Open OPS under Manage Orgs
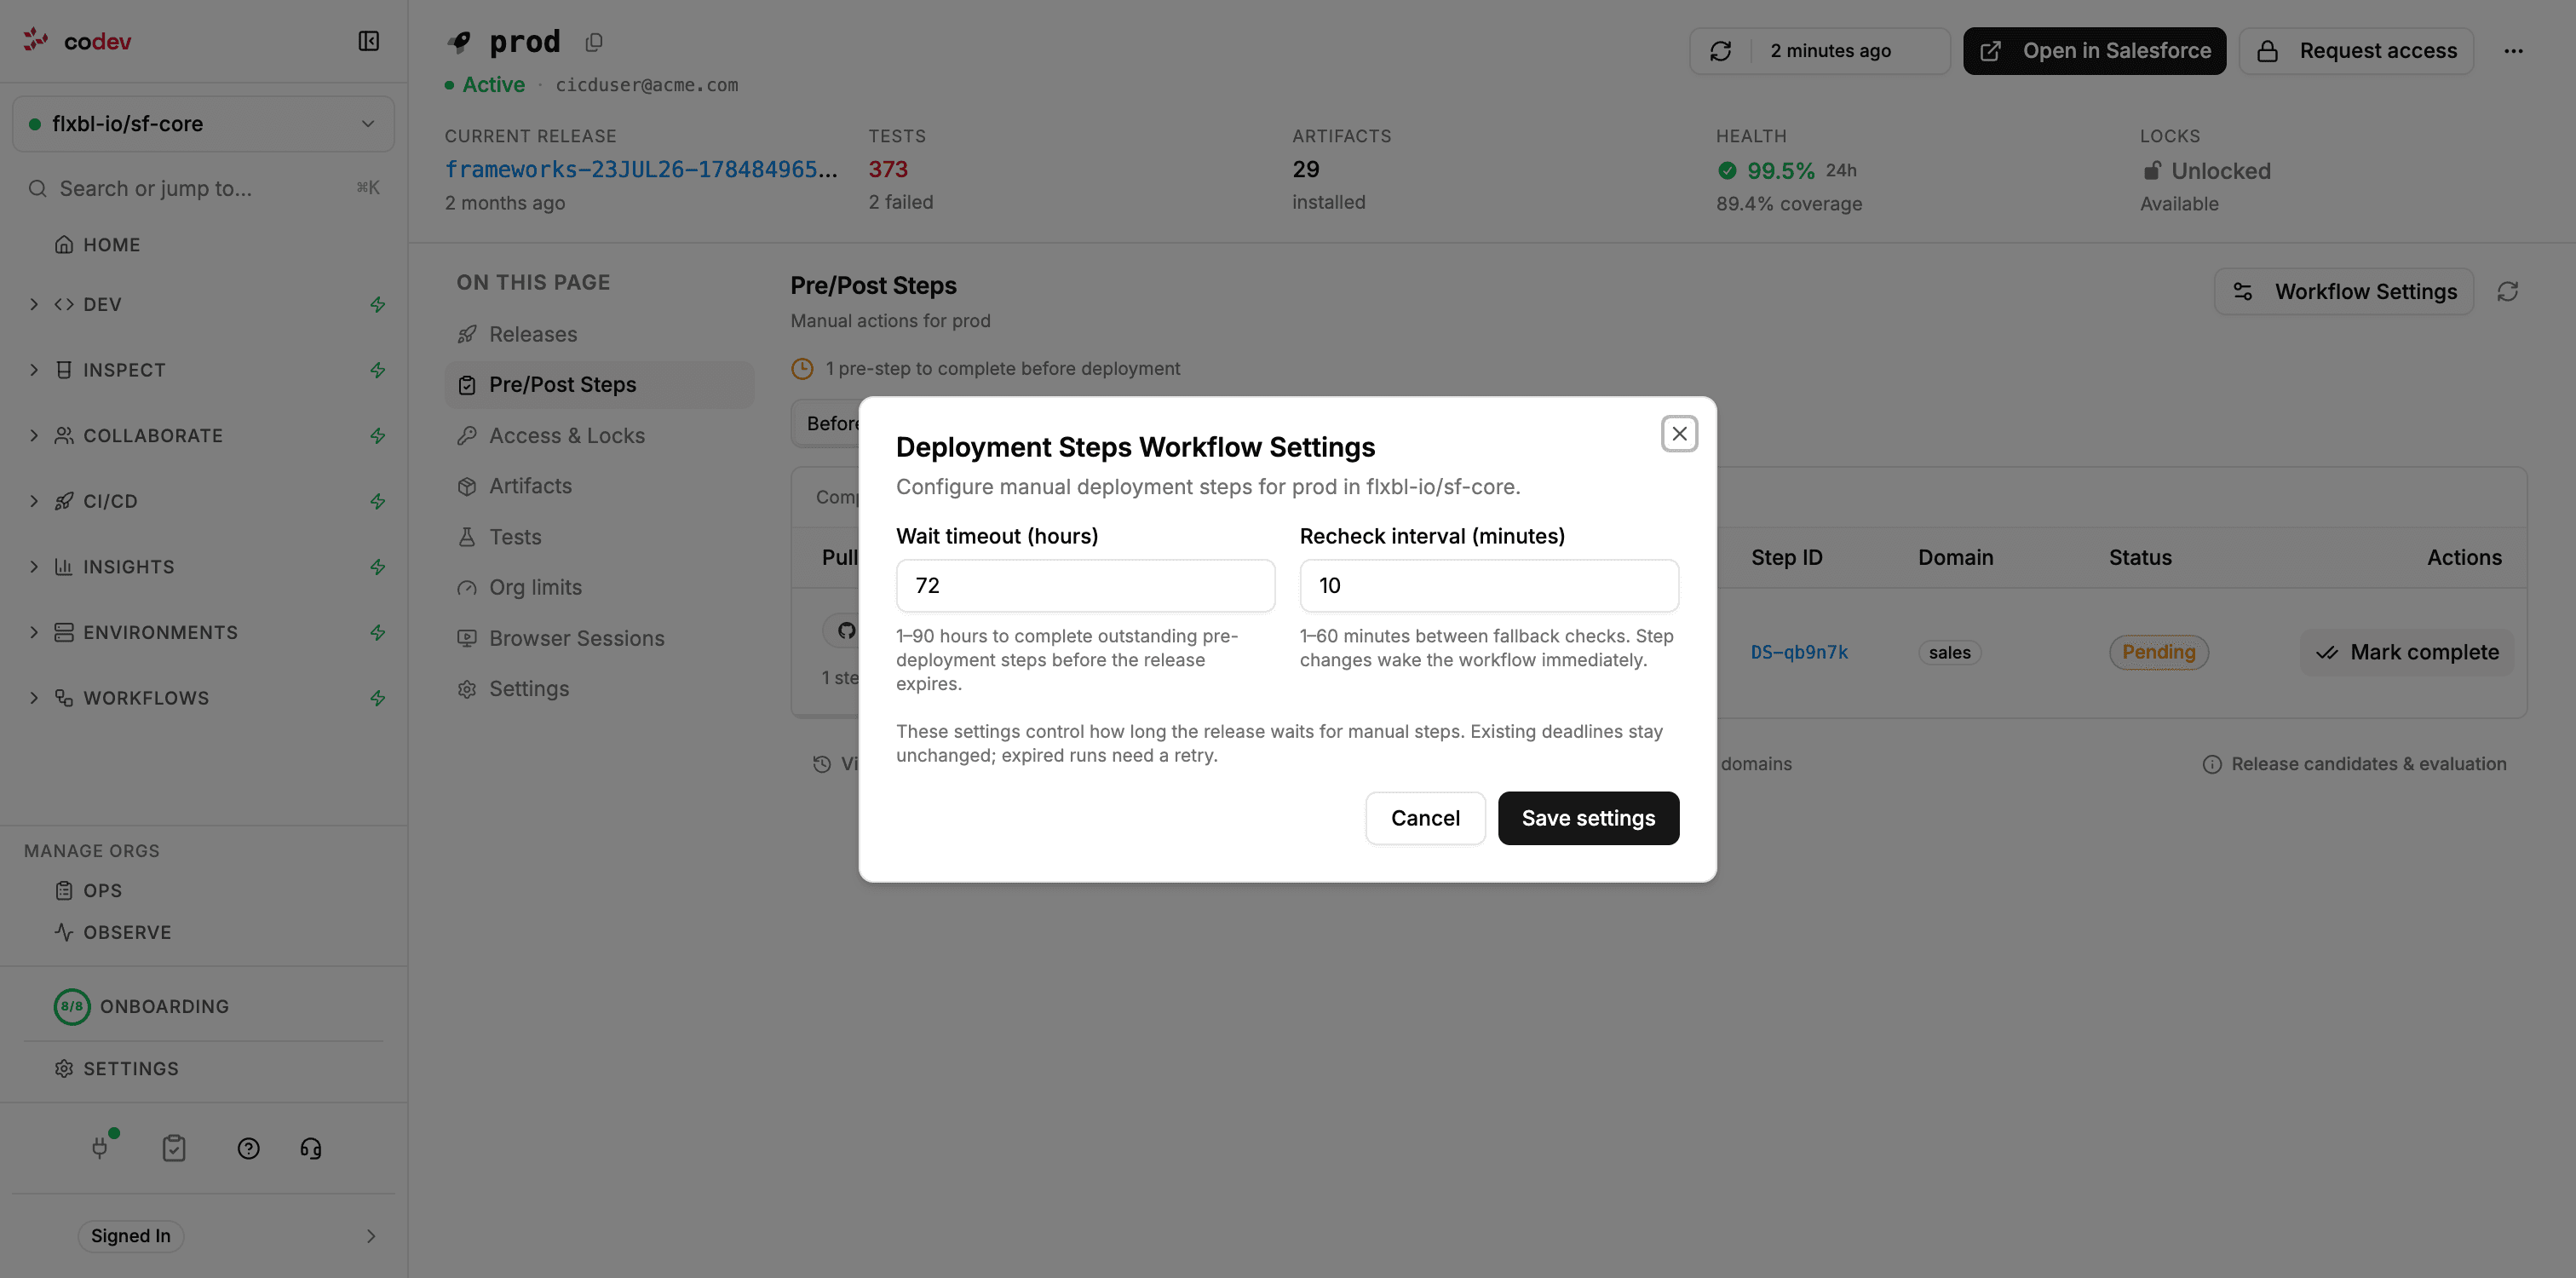This screenshot has height=1278, width=2576. (x=102, y=890)
